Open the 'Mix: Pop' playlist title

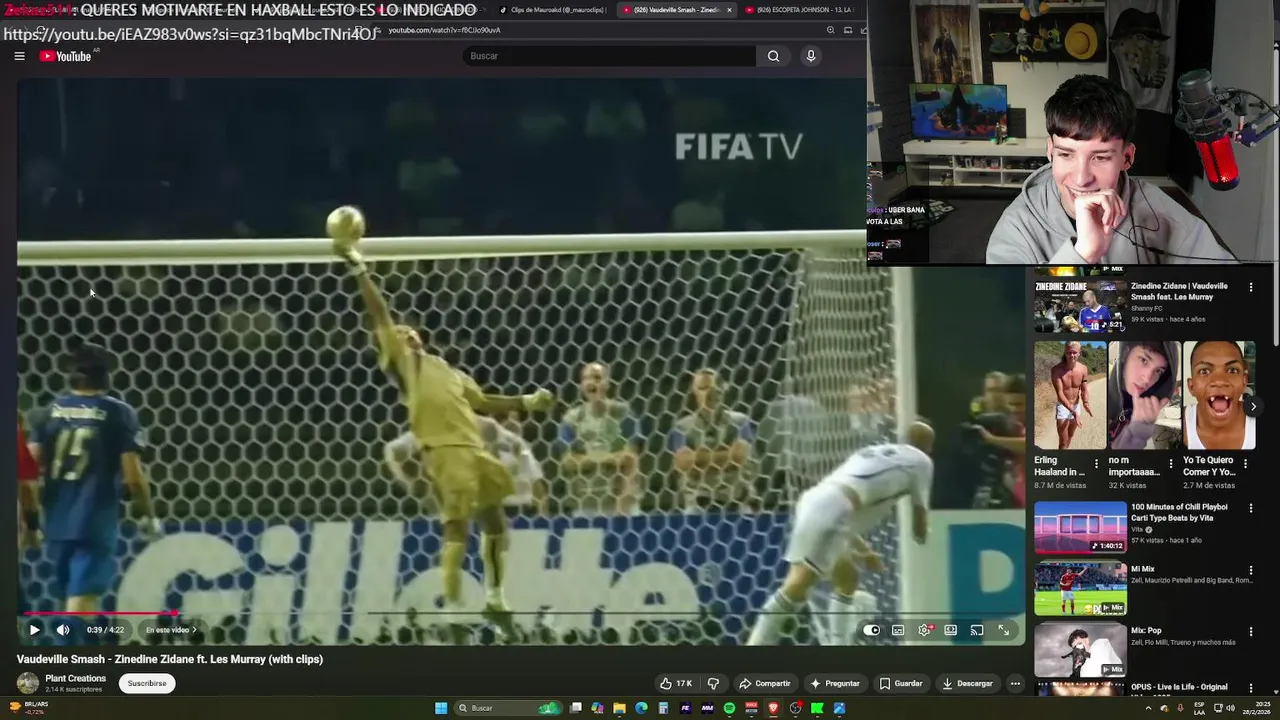(x=1146, y=631)
